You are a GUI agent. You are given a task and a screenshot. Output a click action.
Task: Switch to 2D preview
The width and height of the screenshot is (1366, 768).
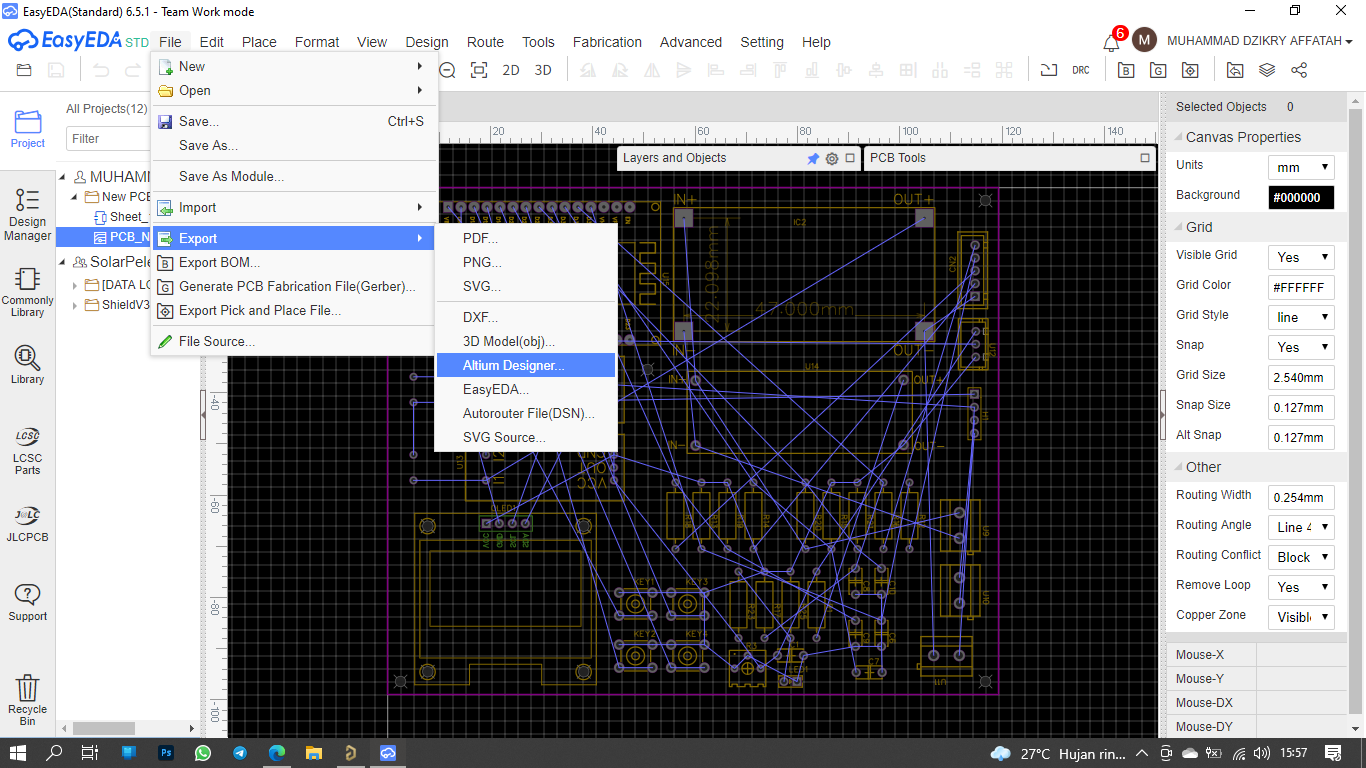click(x=511, y=70)
